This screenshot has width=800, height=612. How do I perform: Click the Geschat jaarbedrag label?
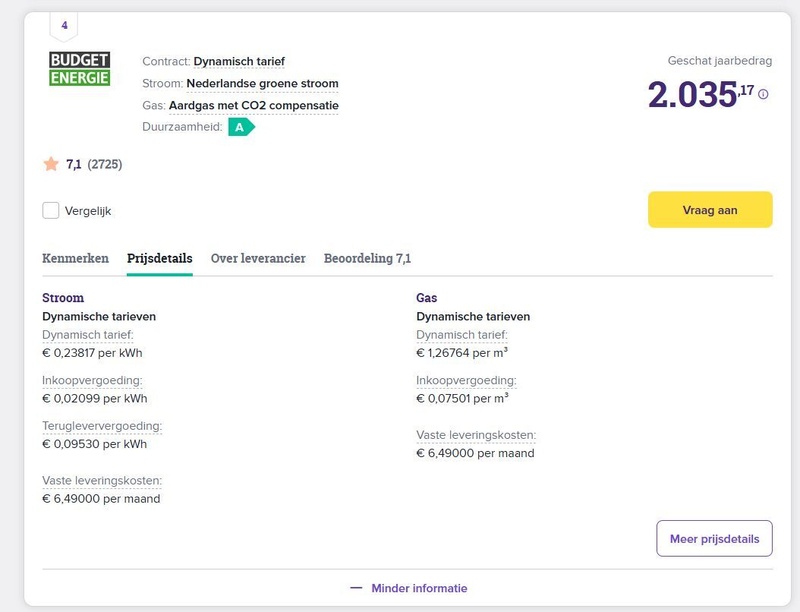(720, 61)
